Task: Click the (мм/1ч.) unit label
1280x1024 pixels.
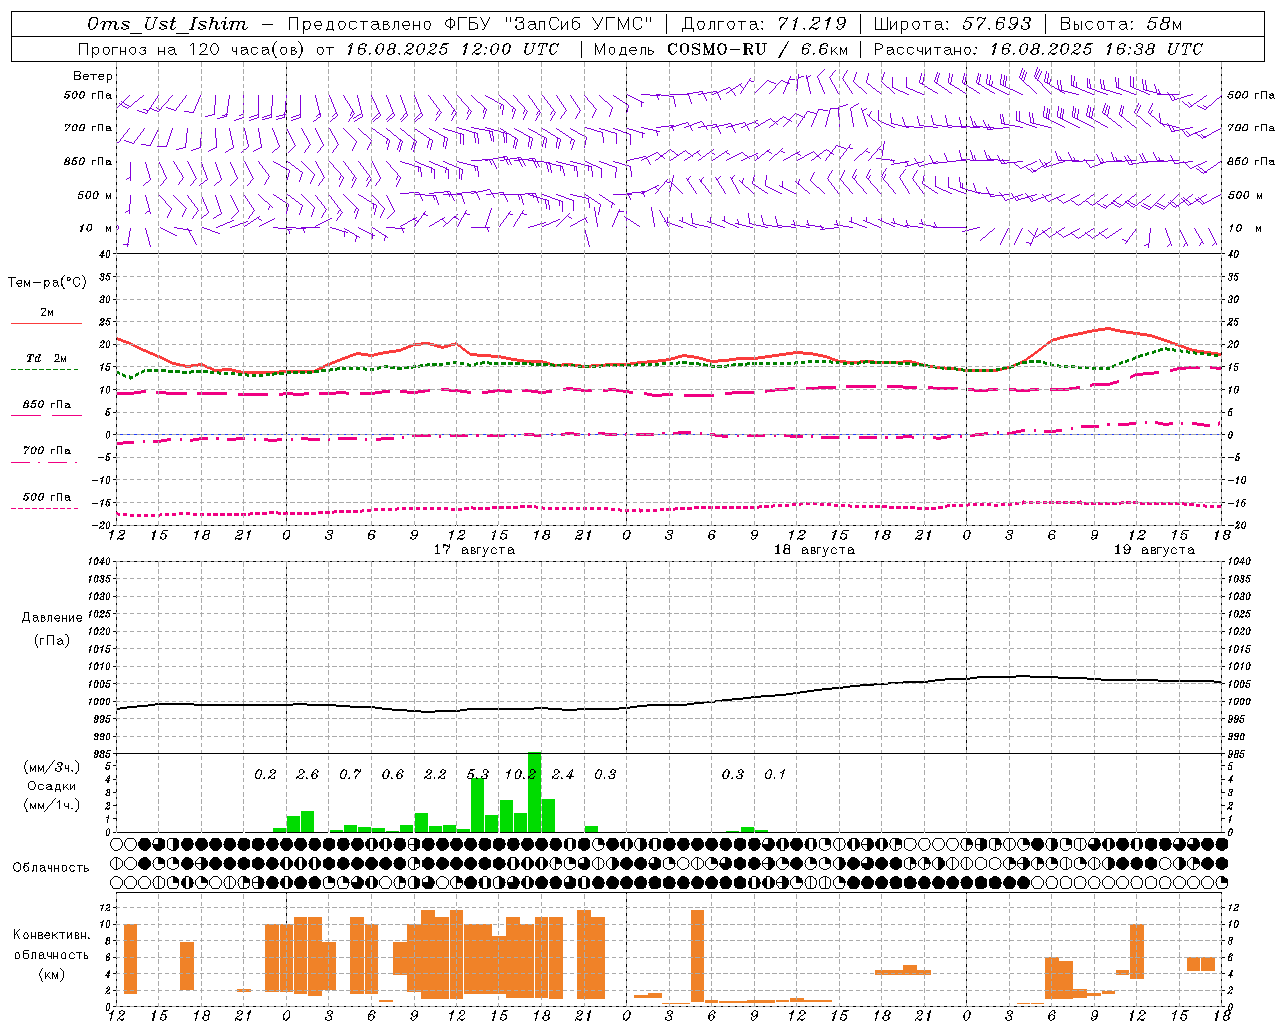Action: coord(52,805)
